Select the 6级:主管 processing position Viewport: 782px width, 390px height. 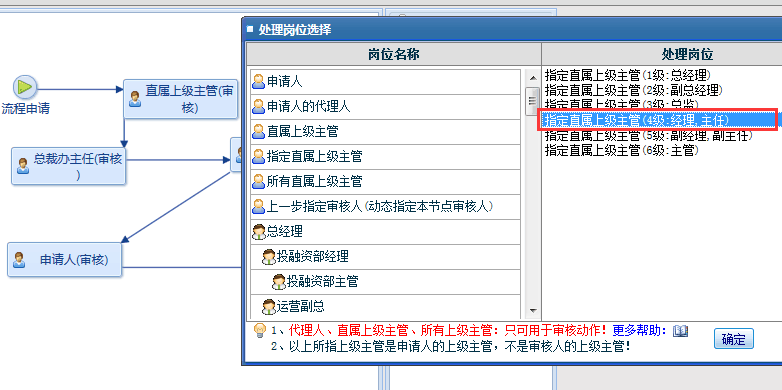coord(621,150)
